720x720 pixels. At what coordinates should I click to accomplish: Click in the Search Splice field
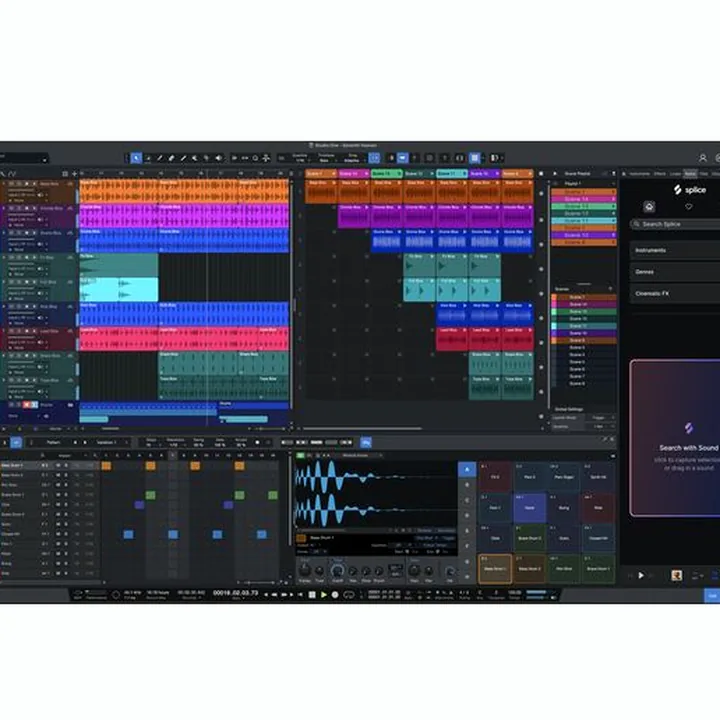(675, 224)
